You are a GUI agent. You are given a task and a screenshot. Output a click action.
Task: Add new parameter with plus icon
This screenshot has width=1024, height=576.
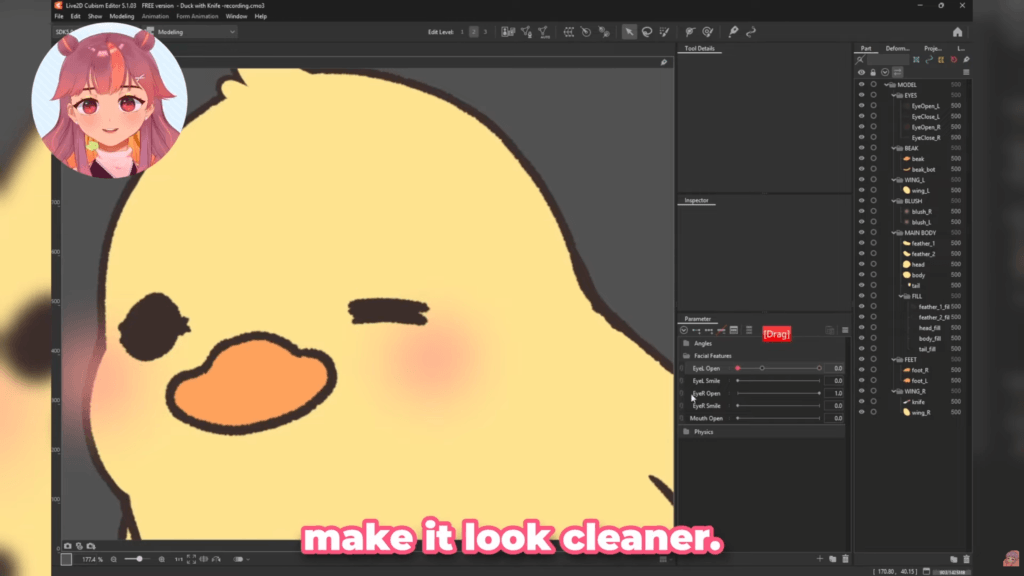coord(820,559)
